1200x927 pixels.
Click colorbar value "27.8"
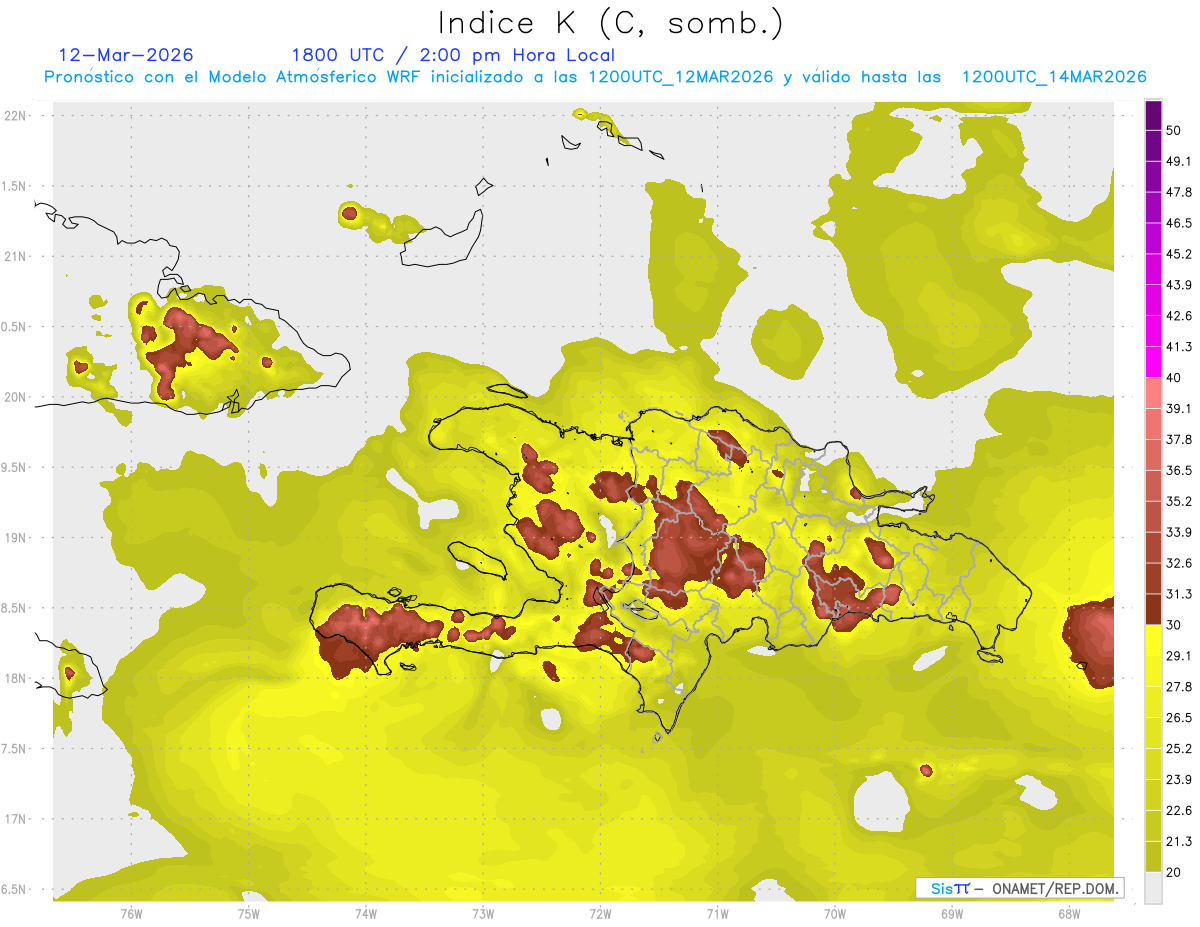click(x=1180, y=687)
